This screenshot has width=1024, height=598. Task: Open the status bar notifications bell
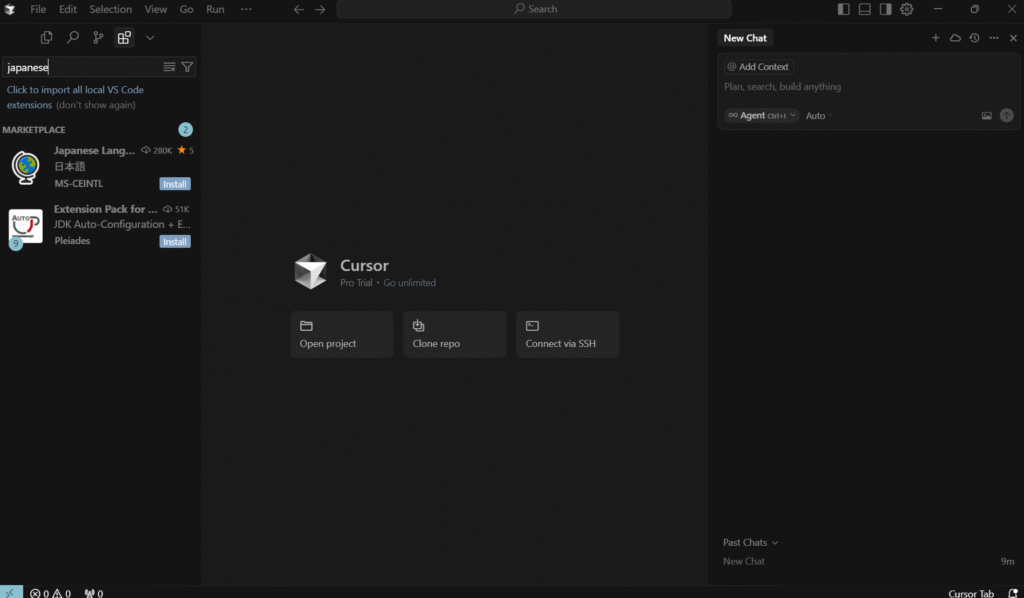(x=1013, y=593)
